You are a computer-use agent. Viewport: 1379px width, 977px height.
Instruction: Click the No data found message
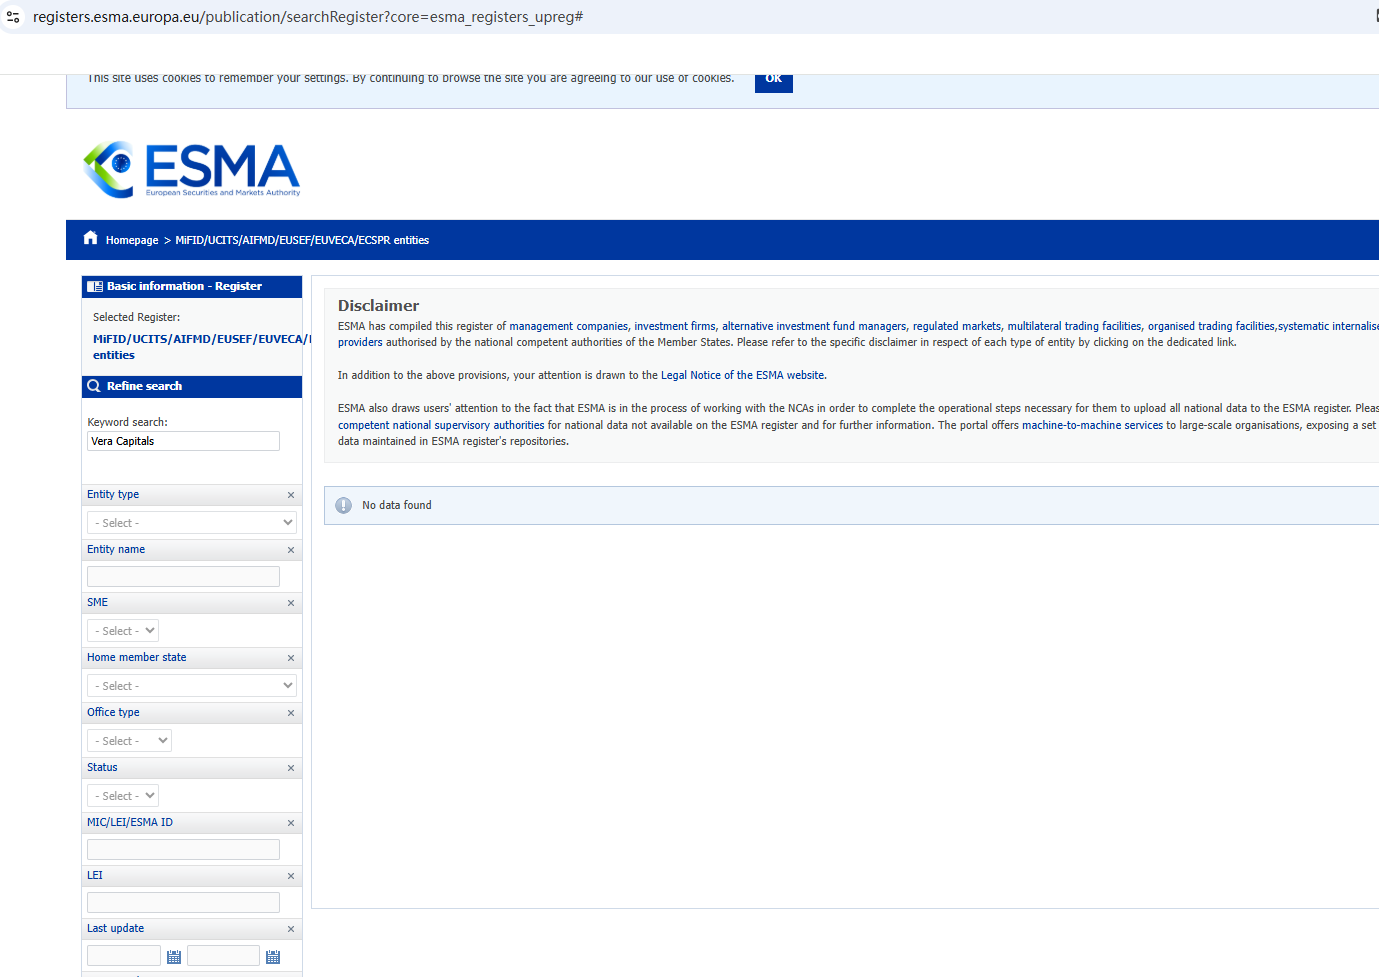tap(397, 505)
